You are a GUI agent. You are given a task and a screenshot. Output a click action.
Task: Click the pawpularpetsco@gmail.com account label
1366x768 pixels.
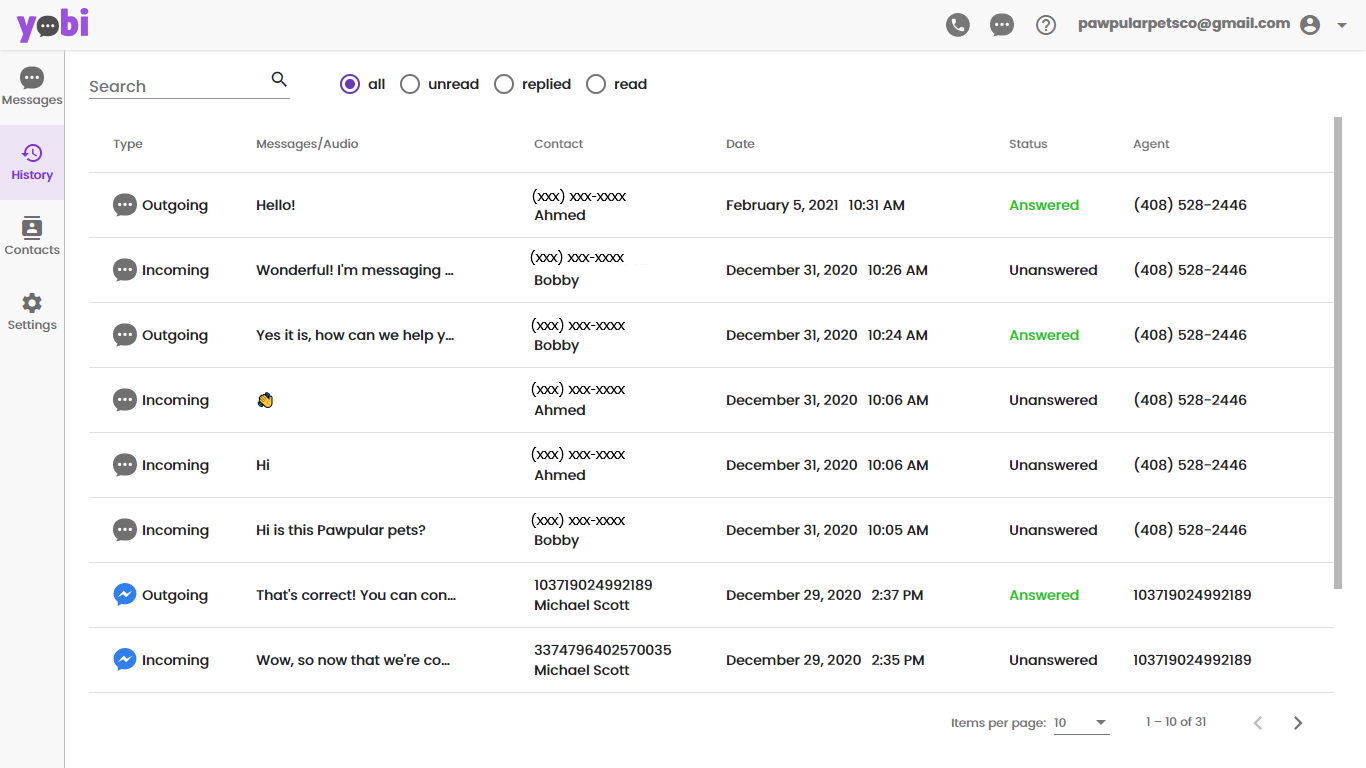coord(1184,24)
